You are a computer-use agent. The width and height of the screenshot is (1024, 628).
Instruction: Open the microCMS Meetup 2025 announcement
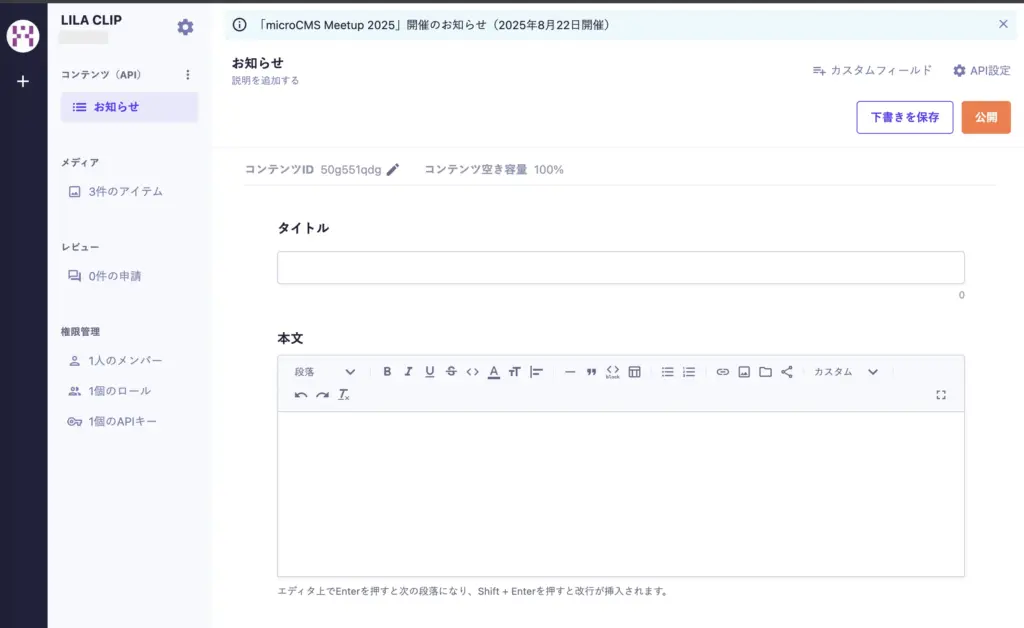pyautogui.click(x=434, y=25)
